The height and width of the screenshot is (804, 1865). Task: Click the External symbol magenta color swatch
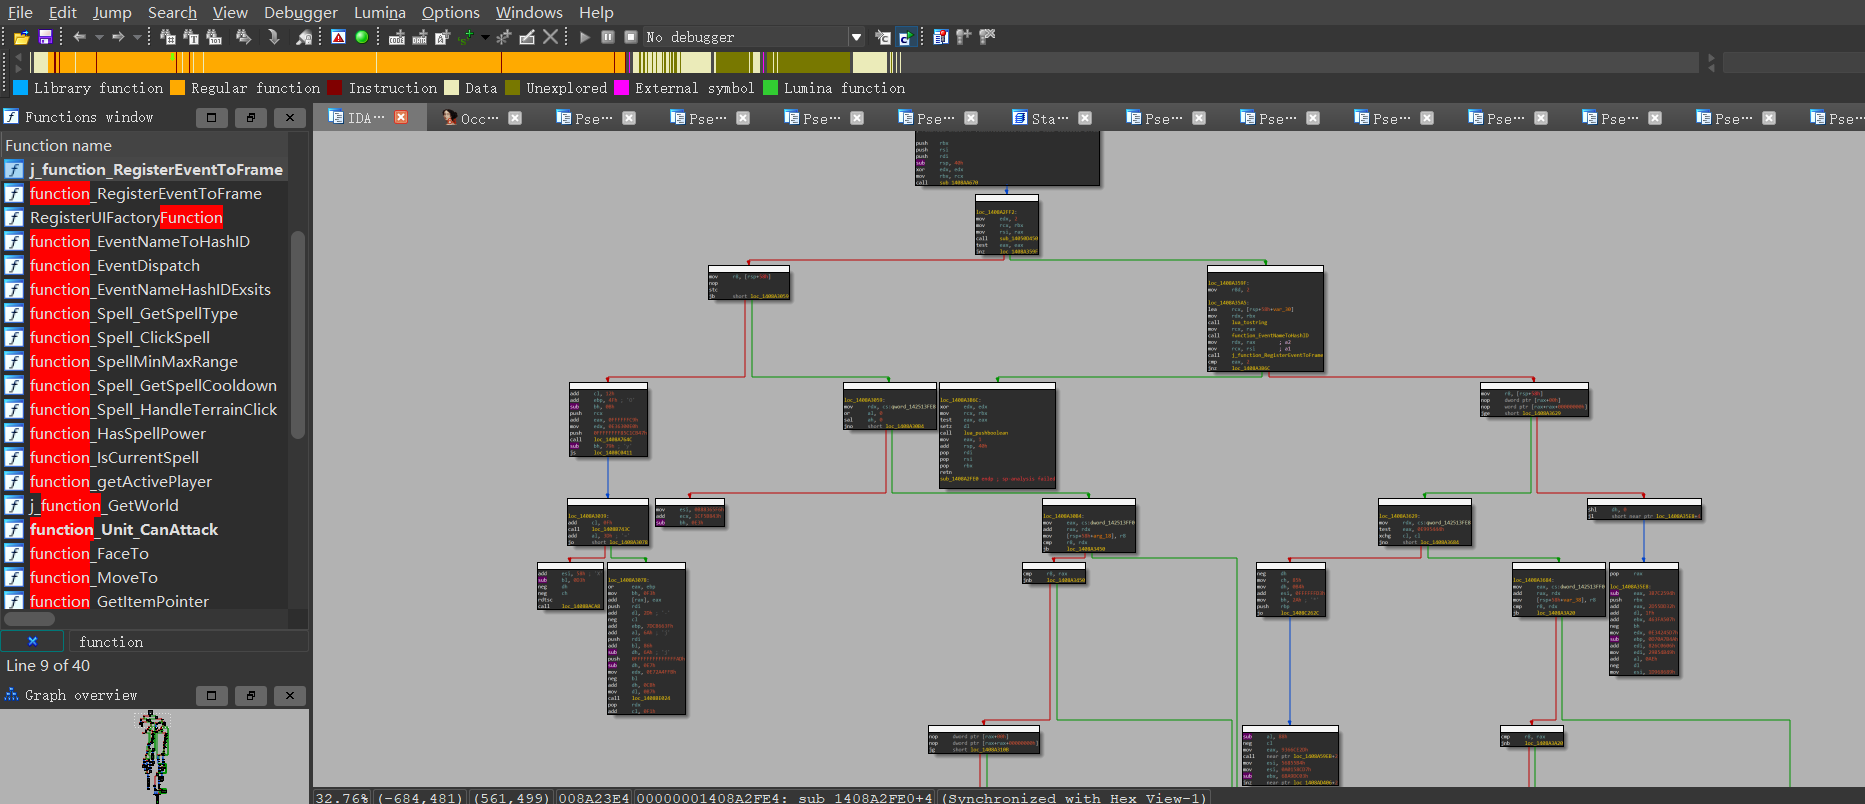pyautogui.click(x=621, y=88)
